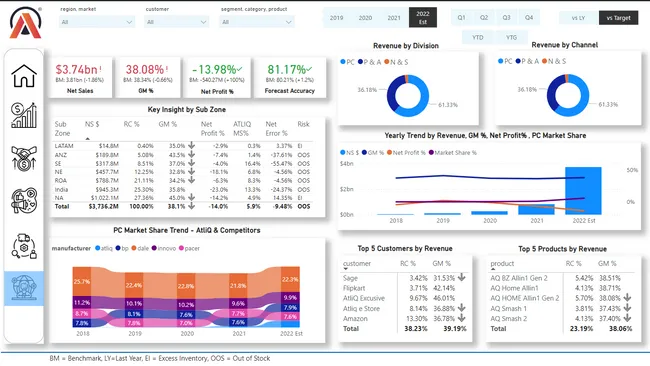Click AtliQ Exclusive customer row
Image resolution: width=650 pixels, height=366 pixels.
point(405,298)
